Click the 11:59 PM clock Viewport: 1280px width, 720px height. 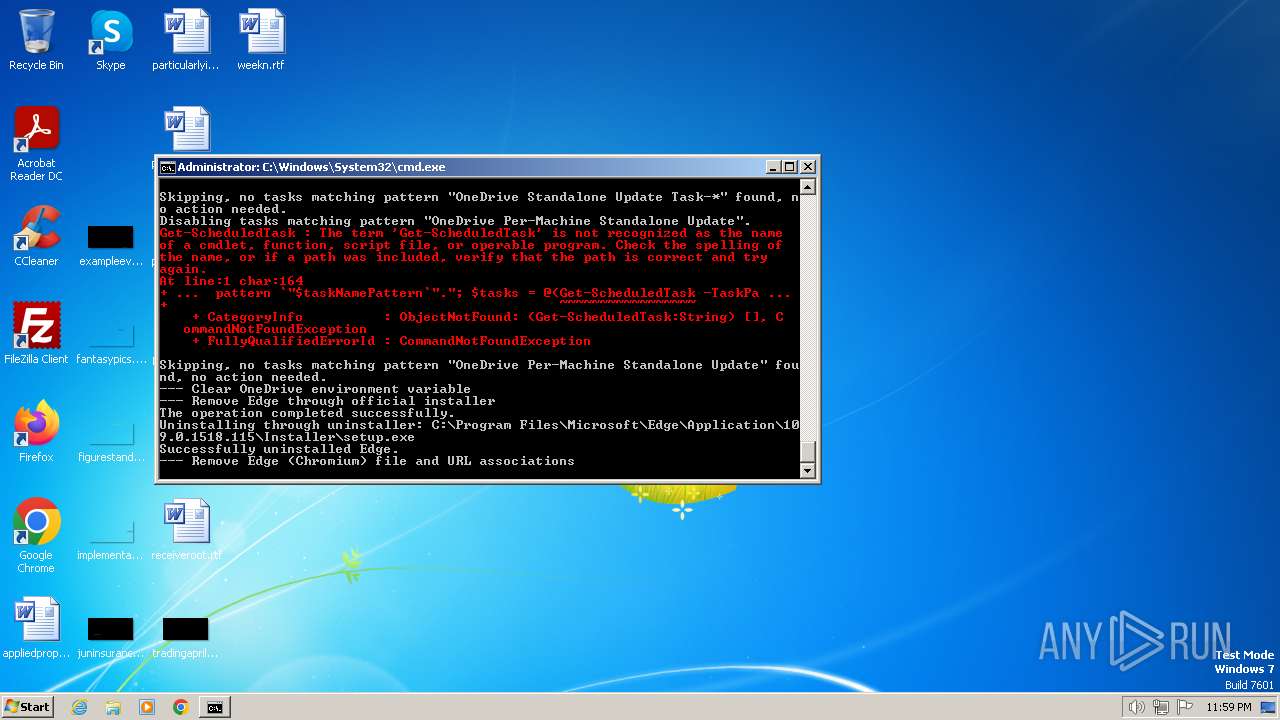tap(1229, 707)
